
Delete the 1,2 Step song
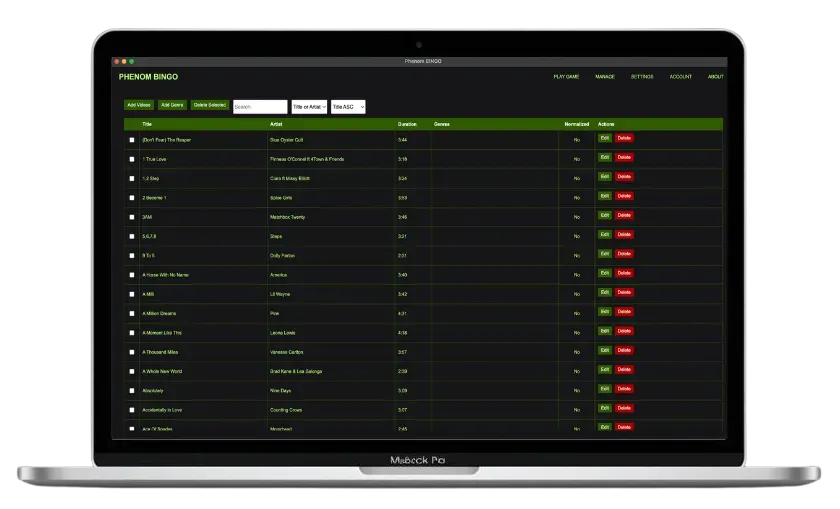click(624, 177)
